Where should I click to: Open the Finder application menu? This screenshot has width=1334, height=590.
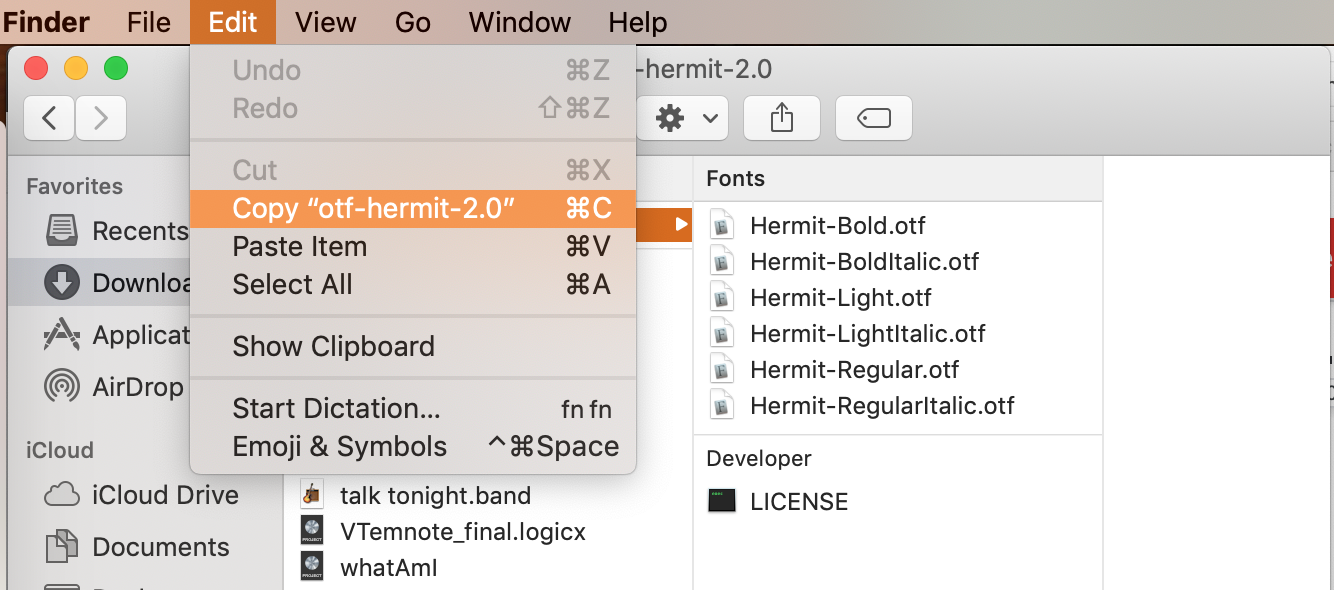[47, 22]
